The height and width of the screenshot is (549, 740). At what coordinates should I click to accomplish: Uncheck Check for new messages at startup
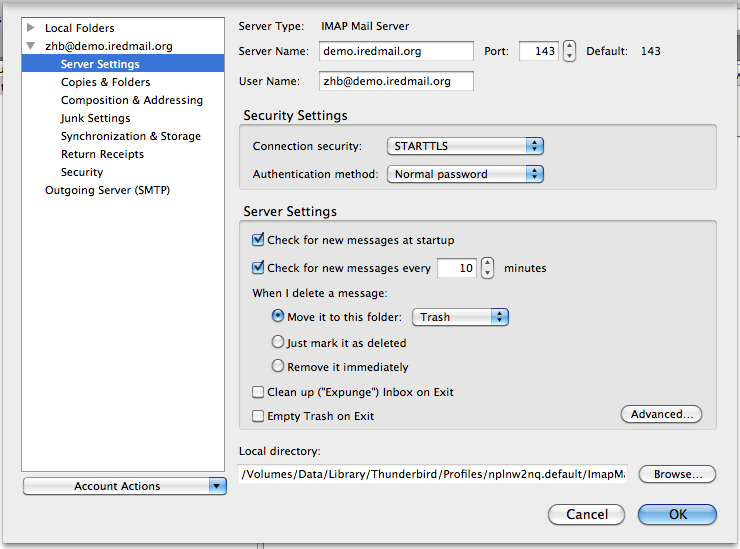pyautogui.click(x=258, y=240)
